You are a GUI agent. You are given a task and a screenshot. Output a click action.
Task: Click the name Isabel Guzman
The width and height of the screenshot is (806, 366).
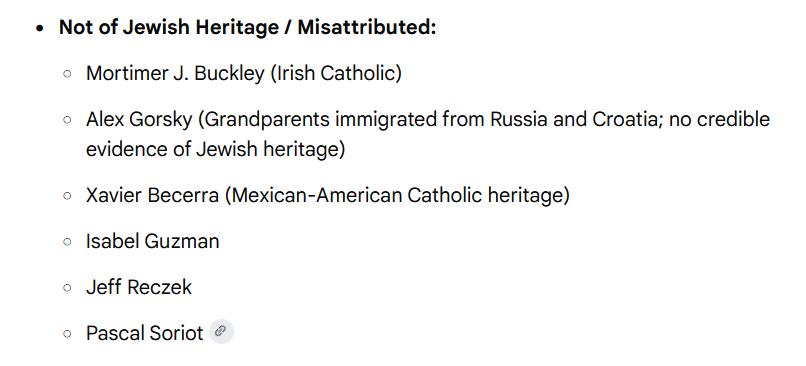tap(153, 241)
